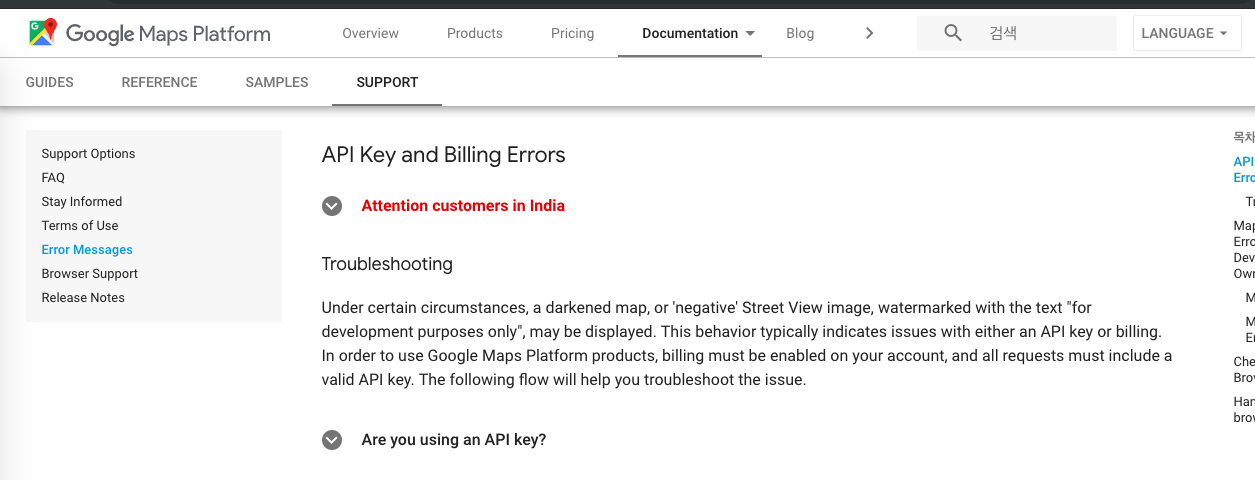Viewport: 1255px width, 480px height.
Task: Switch to the SAMPLES tab
Action: coord(277,82)
